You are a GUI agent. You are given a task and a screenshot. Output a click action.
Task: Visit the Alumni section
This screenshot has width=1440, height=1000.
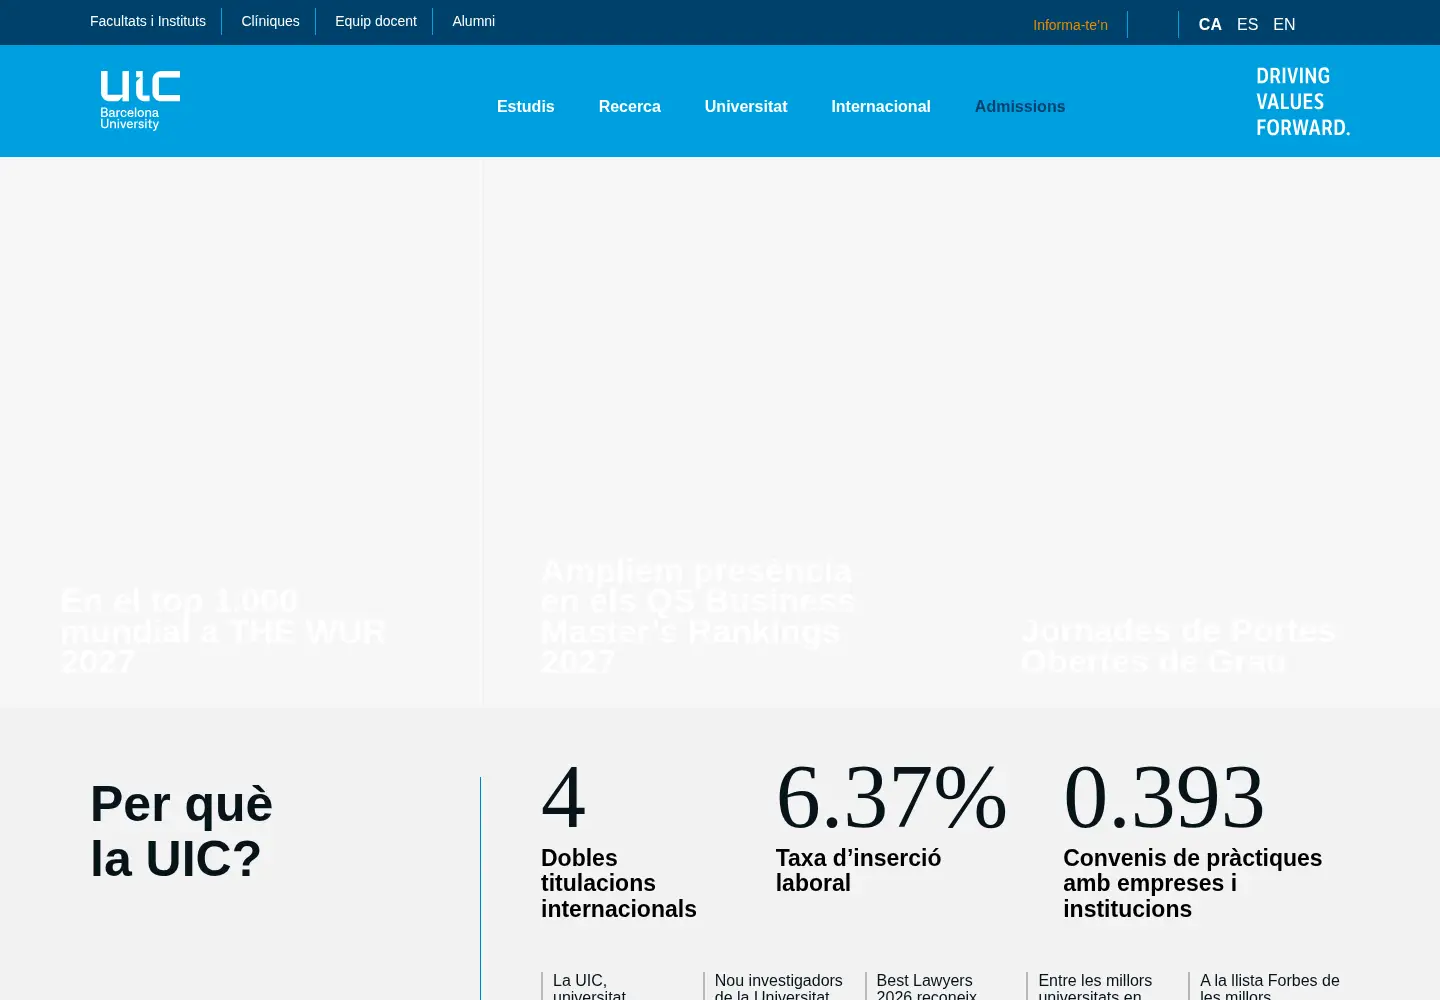click(473, 21)
